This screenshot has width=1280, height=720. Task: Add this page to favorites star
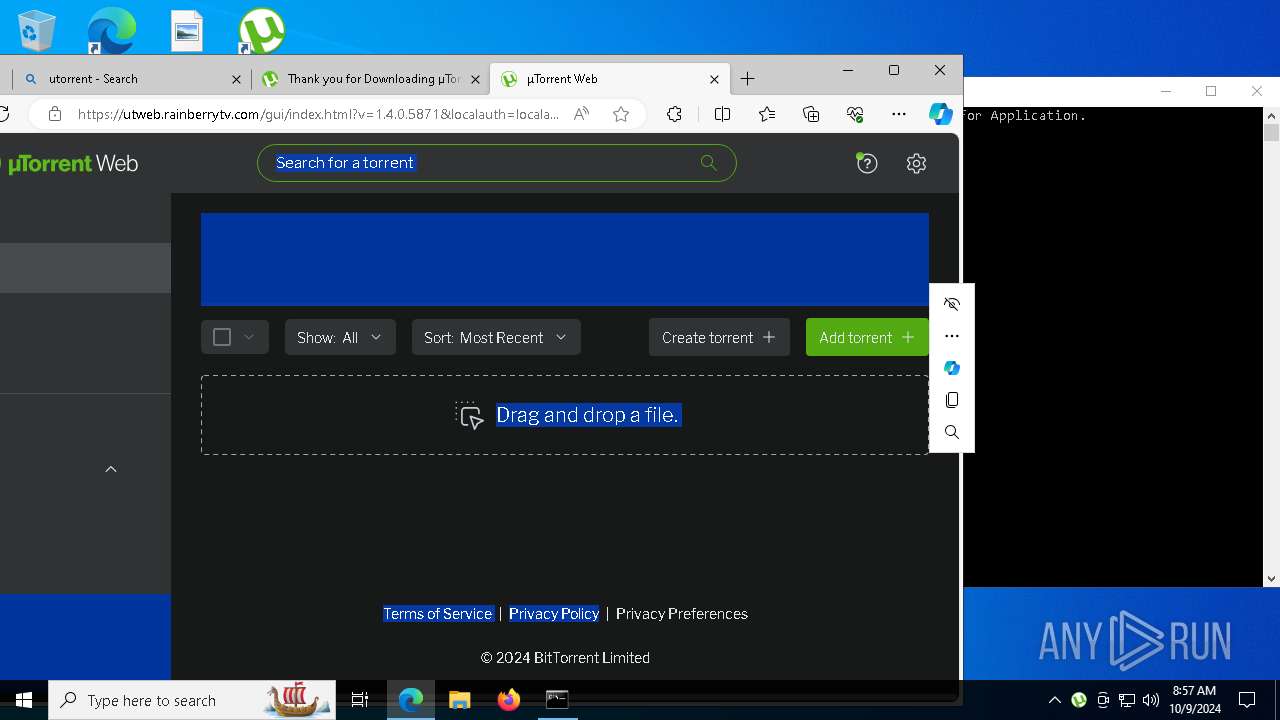click(621, 114)
